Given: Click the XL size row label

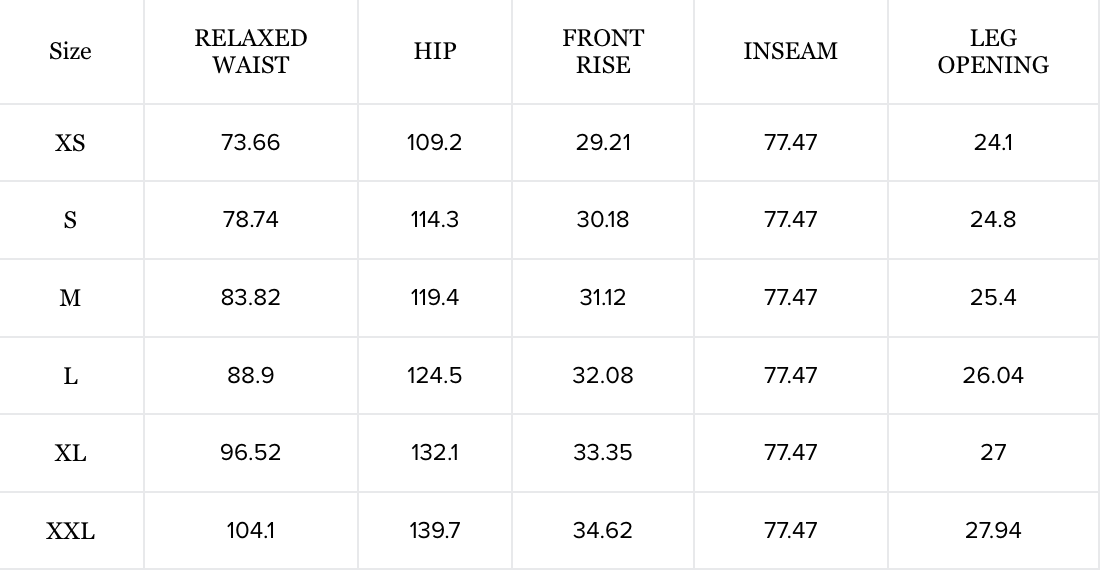Looking at the screenshot, I should (70, 453).
